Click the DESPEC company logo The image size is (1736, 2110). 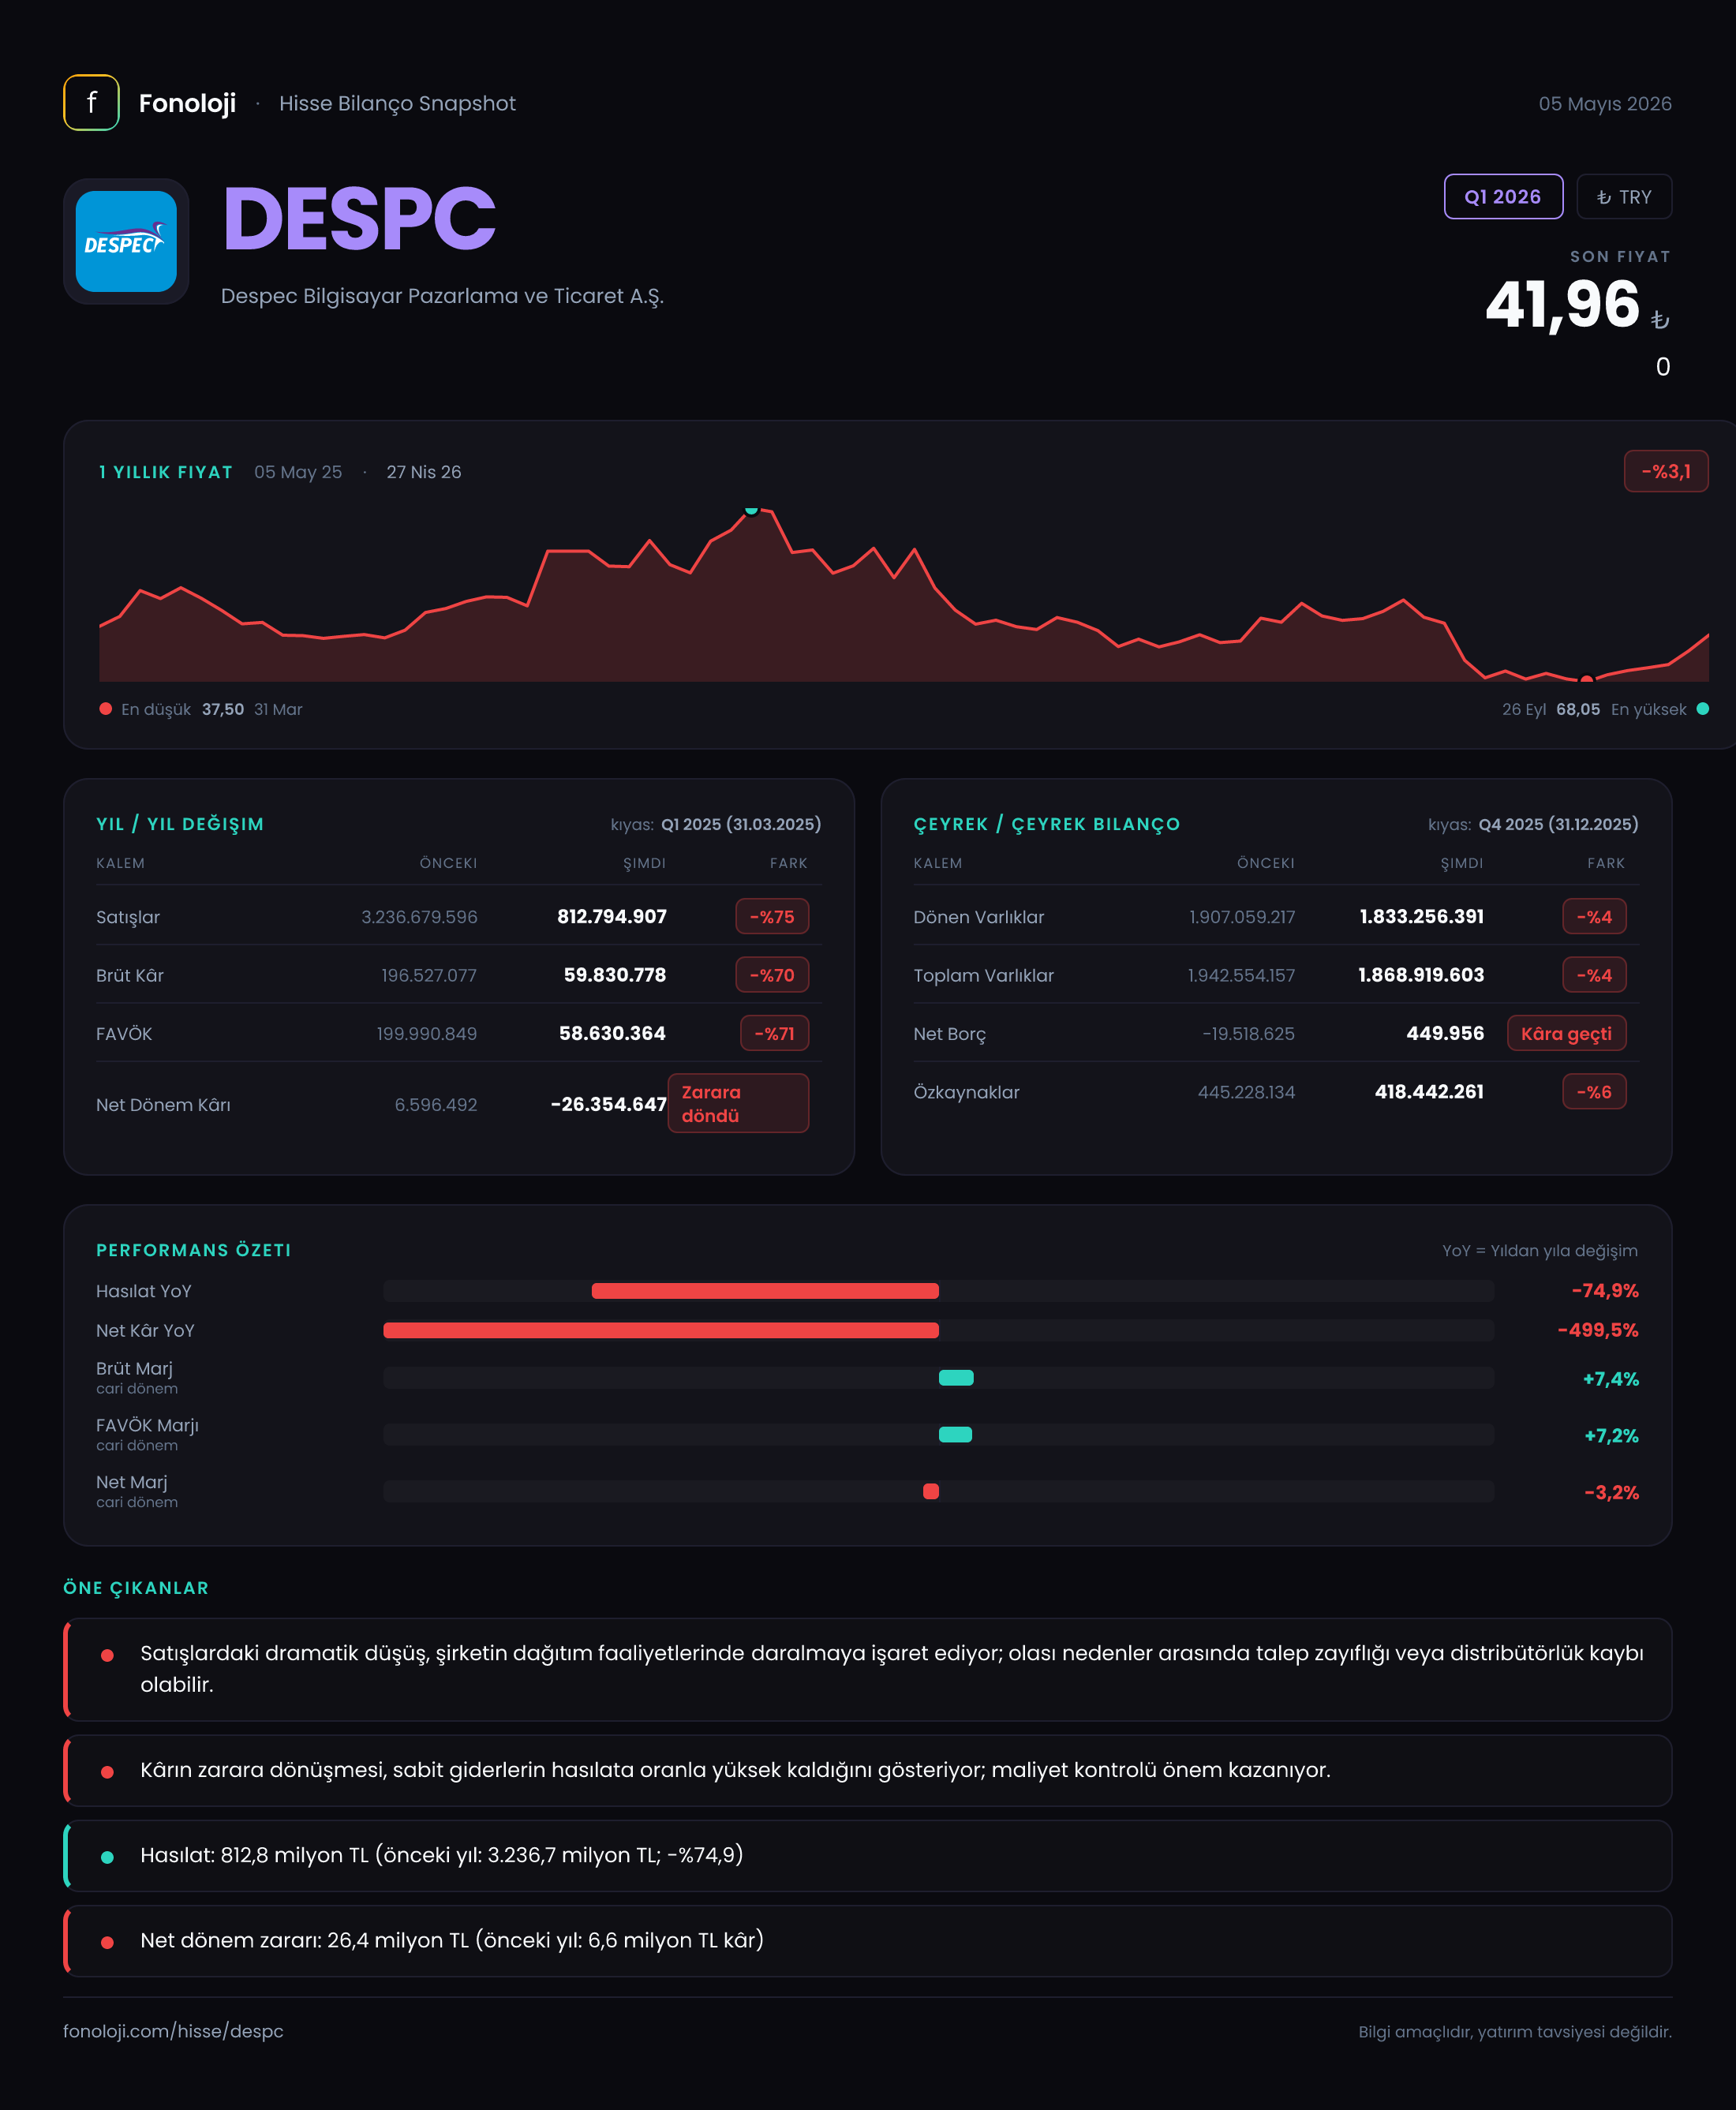126,242
